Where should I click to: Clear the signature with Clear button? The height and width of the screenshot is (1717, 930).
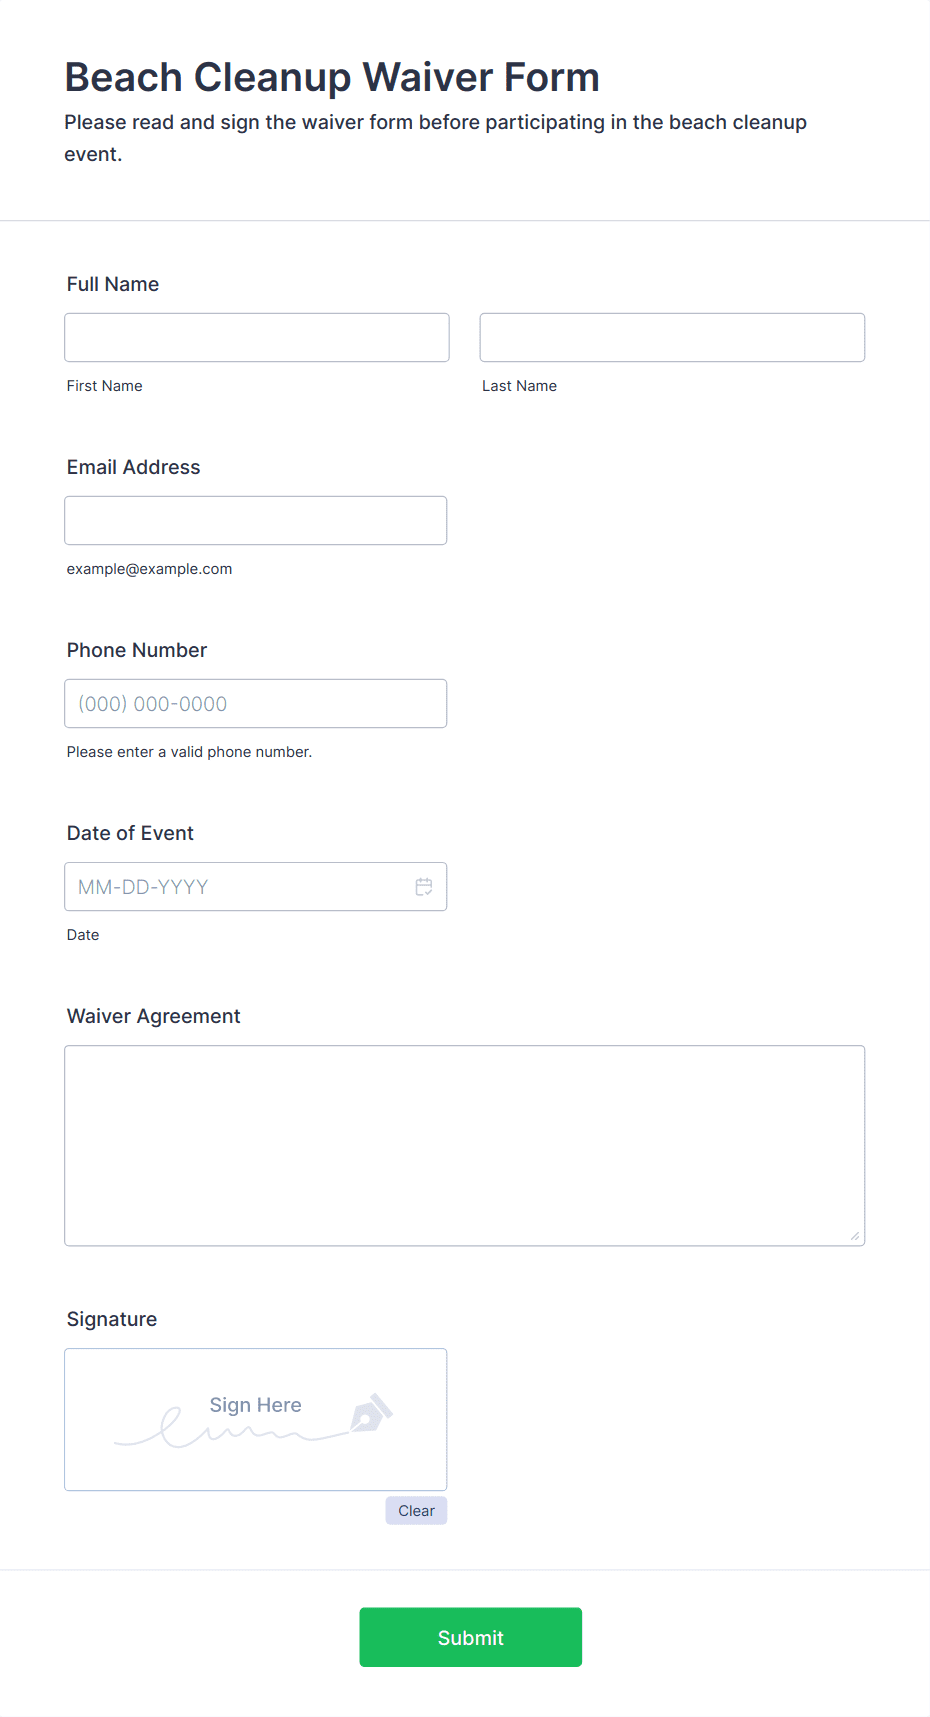(416, 1510)
